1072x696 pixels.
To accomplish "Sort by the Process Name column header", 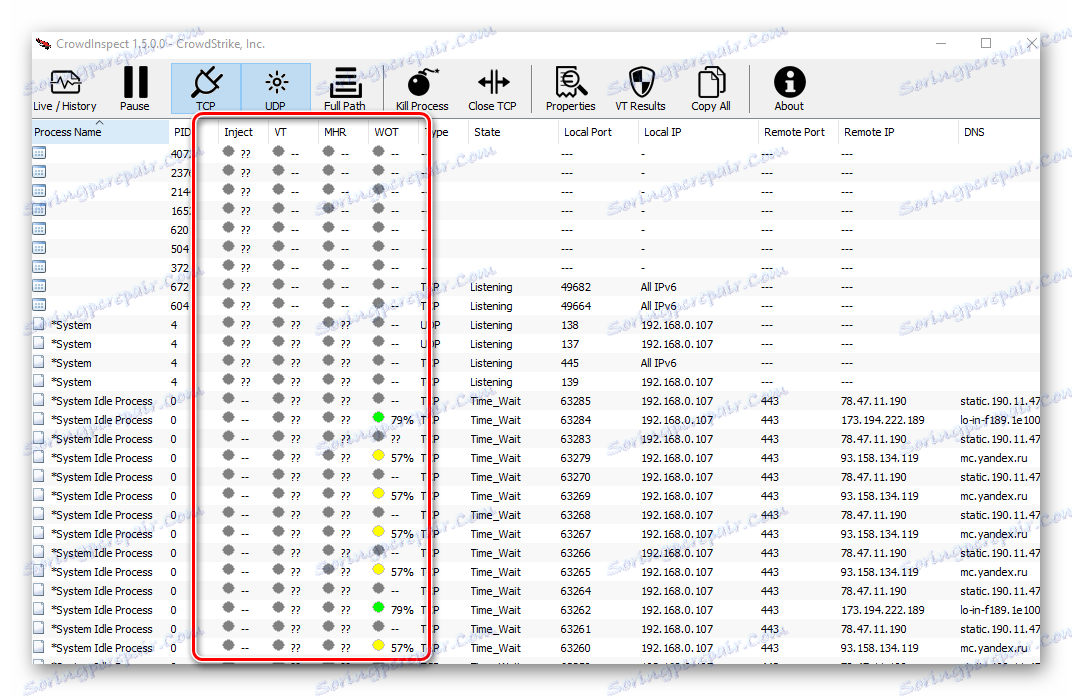I will [100, 132].
